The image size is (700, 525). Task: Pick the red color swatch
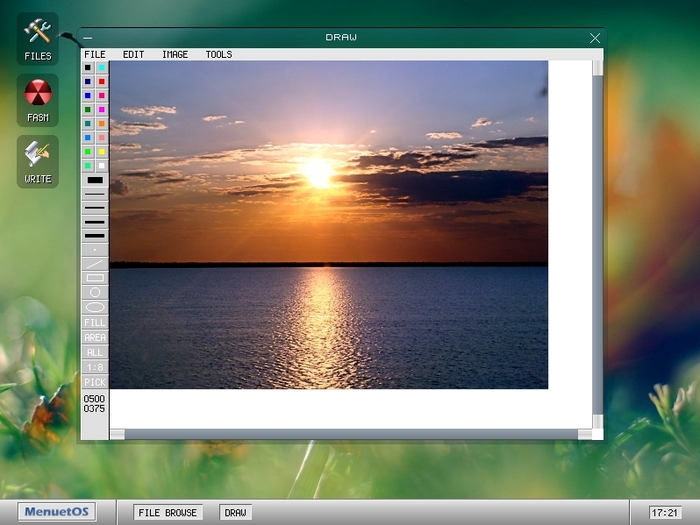pos(102,82)
